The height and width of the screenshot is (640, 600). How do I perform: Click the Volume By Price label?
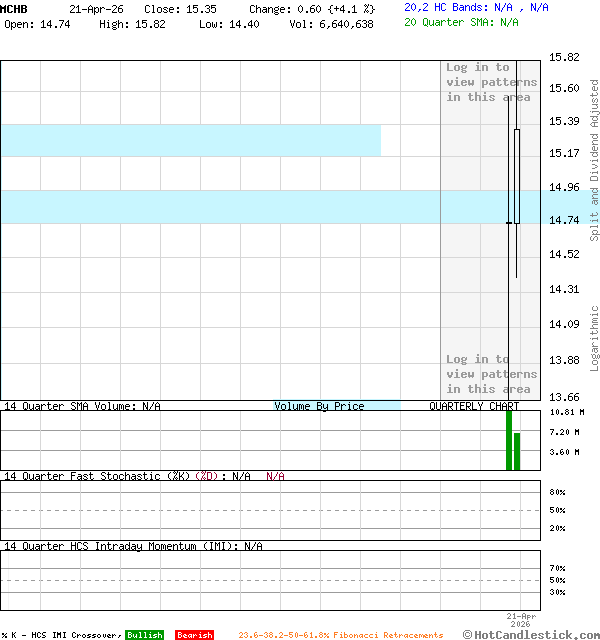click(x=319, y=406)
